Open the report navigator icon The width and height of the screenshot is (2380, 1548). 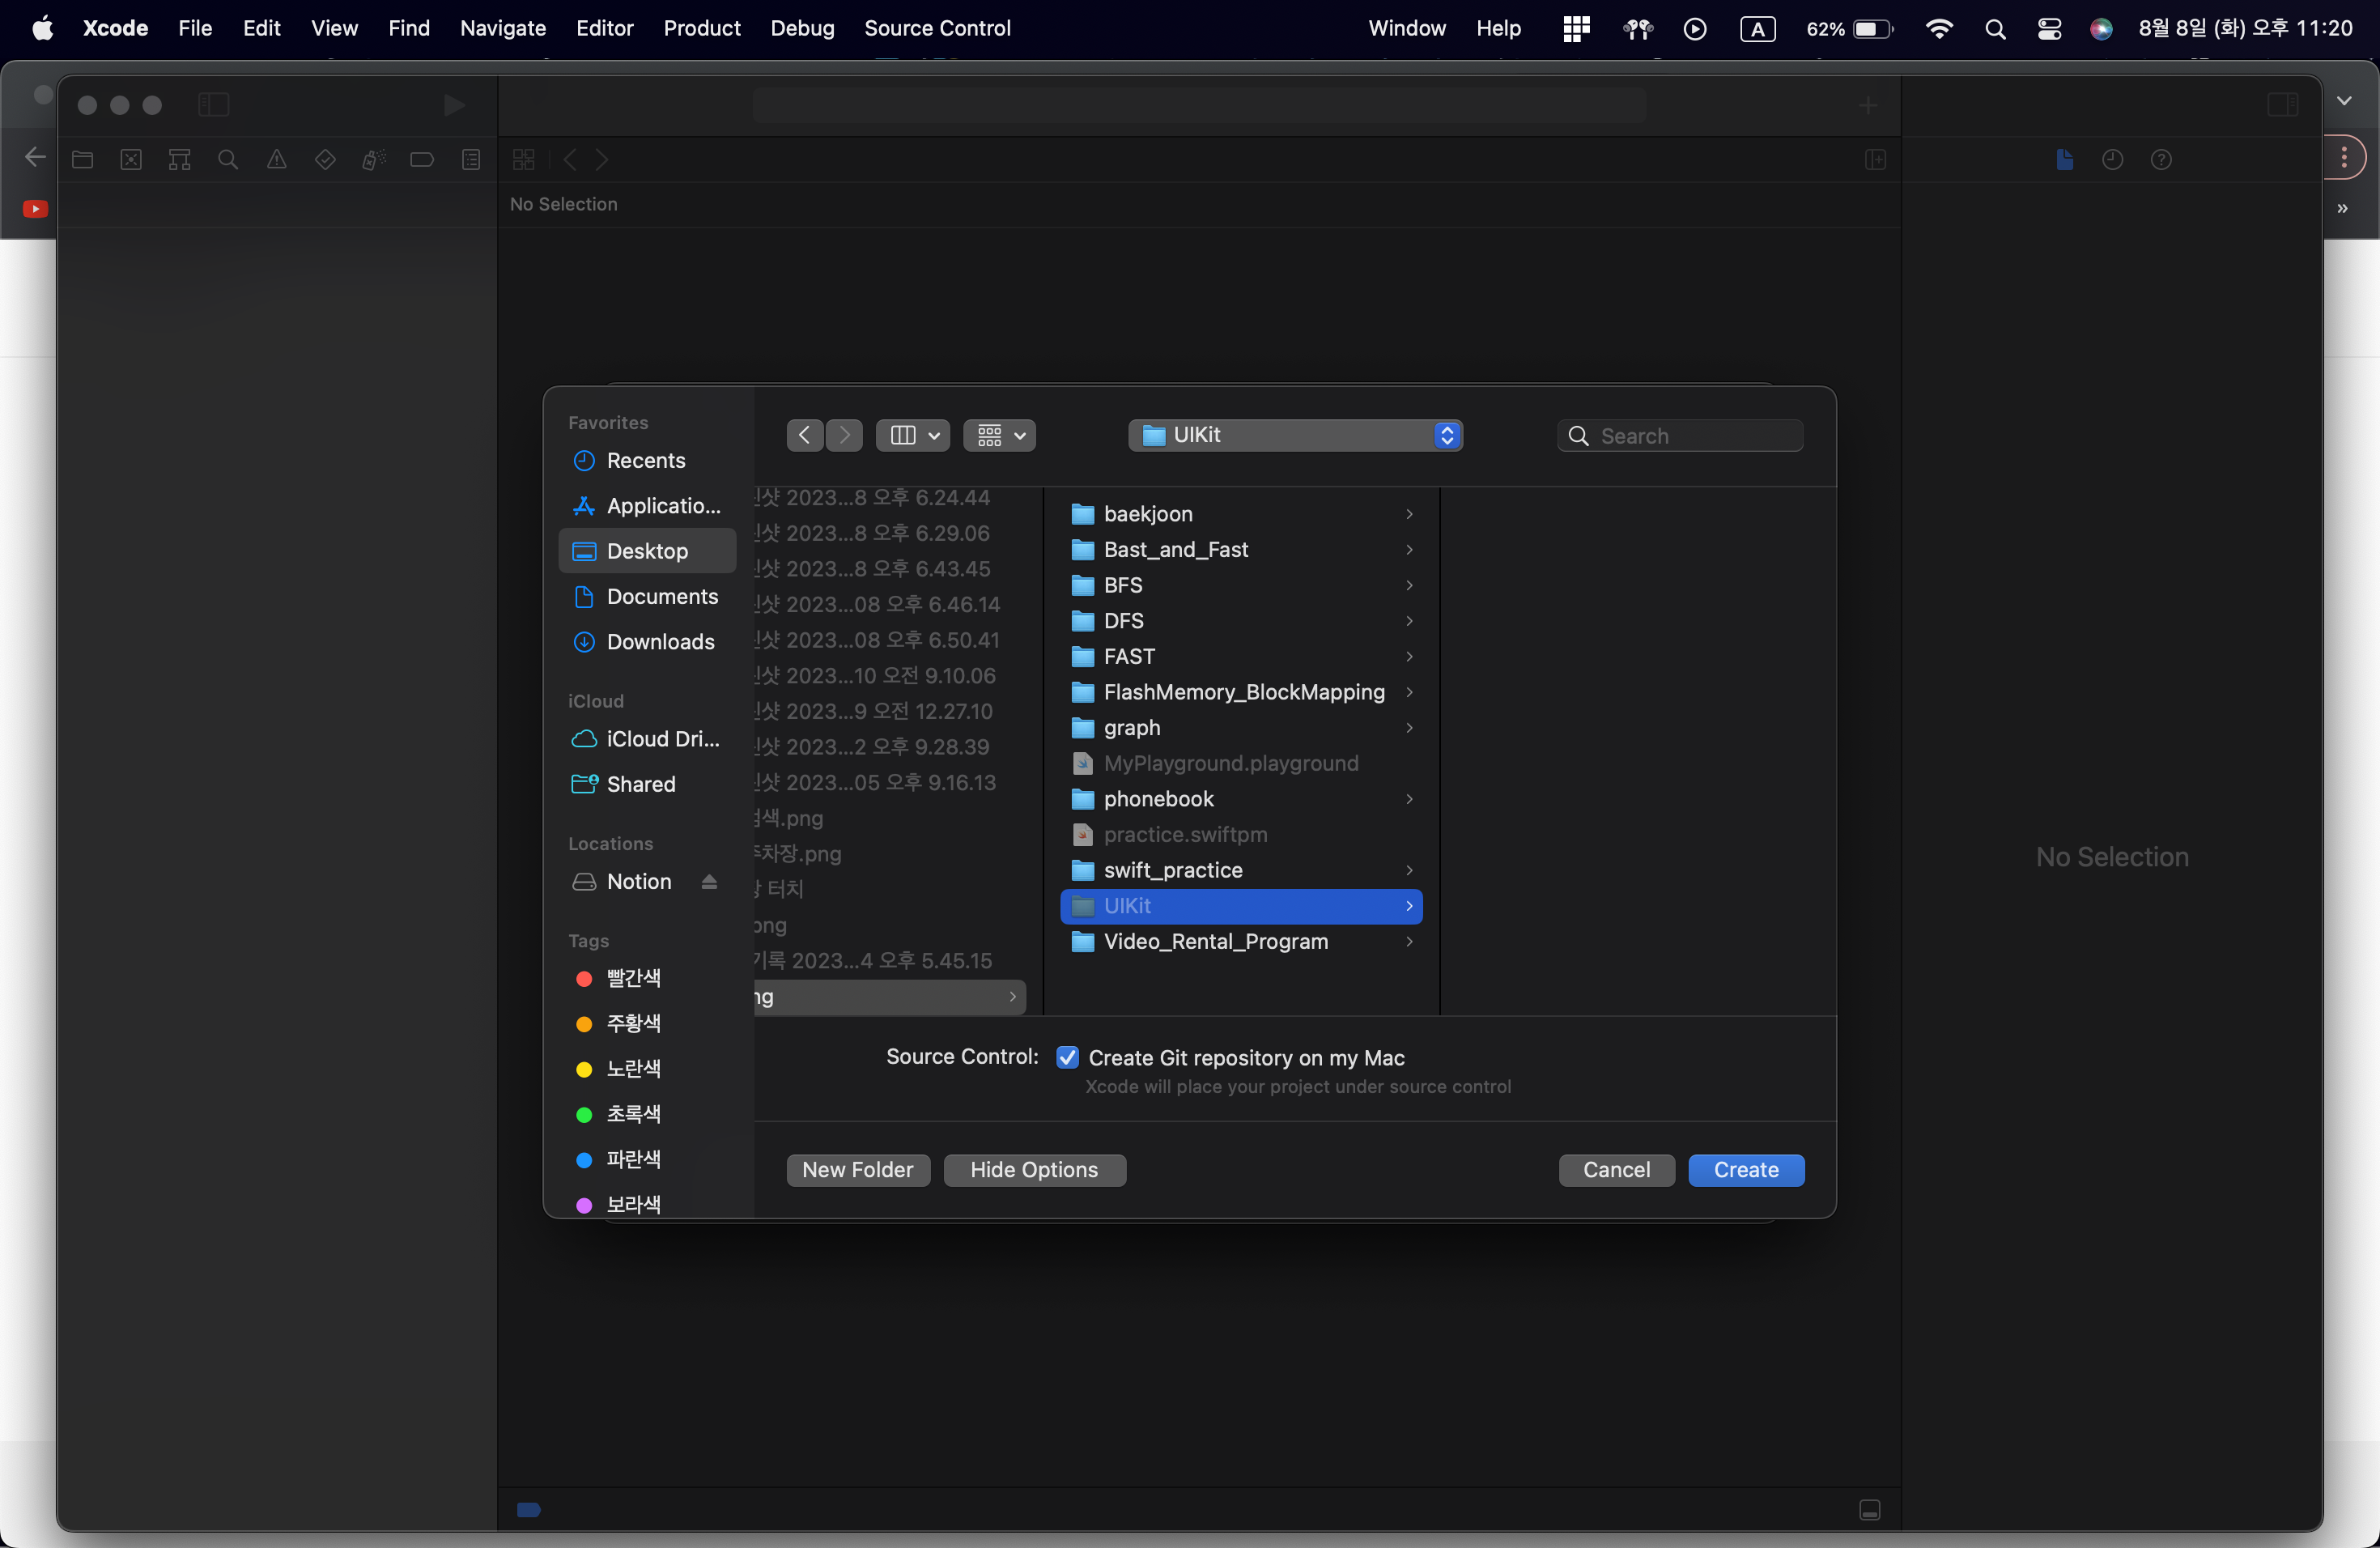(471, 160)
